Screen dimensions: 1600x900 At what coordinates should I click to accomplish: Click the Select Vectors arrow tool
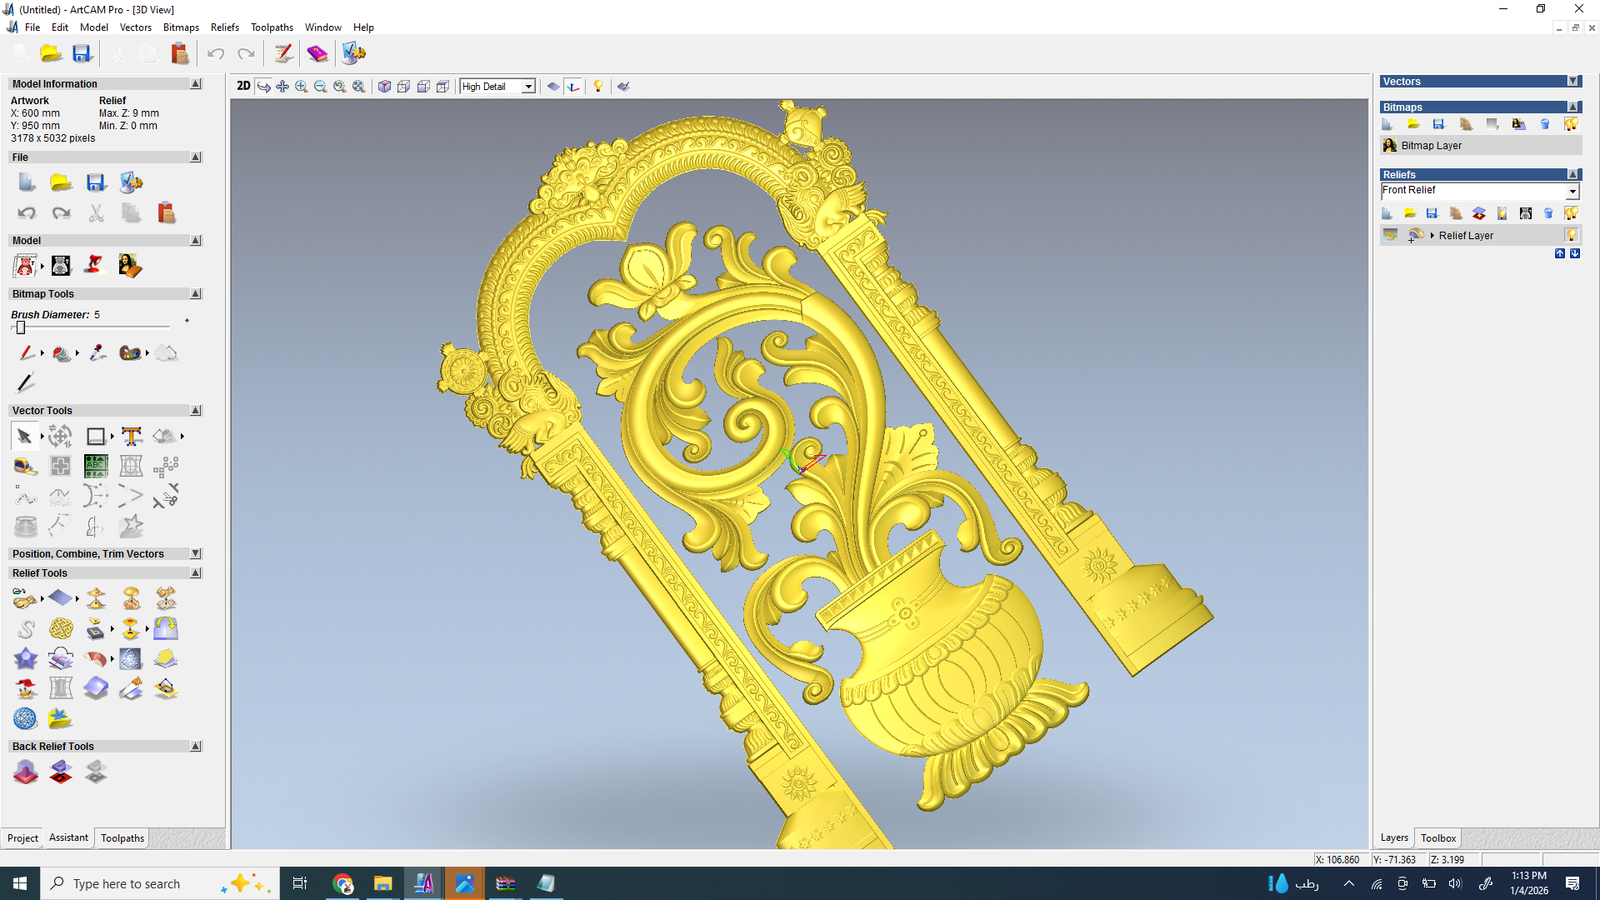[24, 436]
